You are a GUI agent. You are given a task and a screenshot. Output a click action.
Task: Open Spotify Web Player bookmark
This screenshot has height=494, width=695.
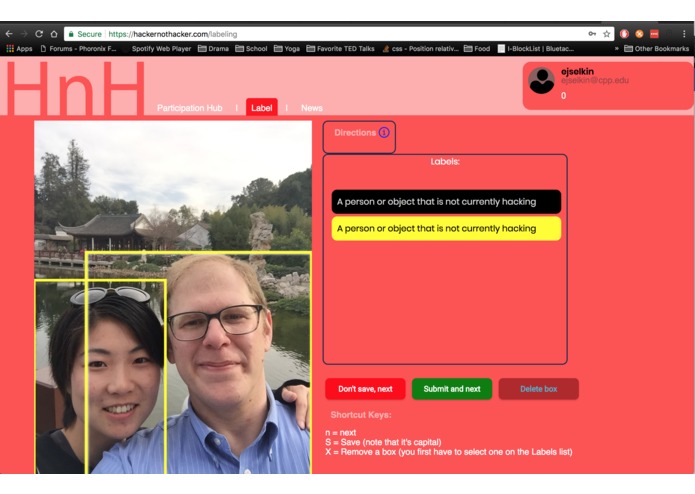(161, 49)
